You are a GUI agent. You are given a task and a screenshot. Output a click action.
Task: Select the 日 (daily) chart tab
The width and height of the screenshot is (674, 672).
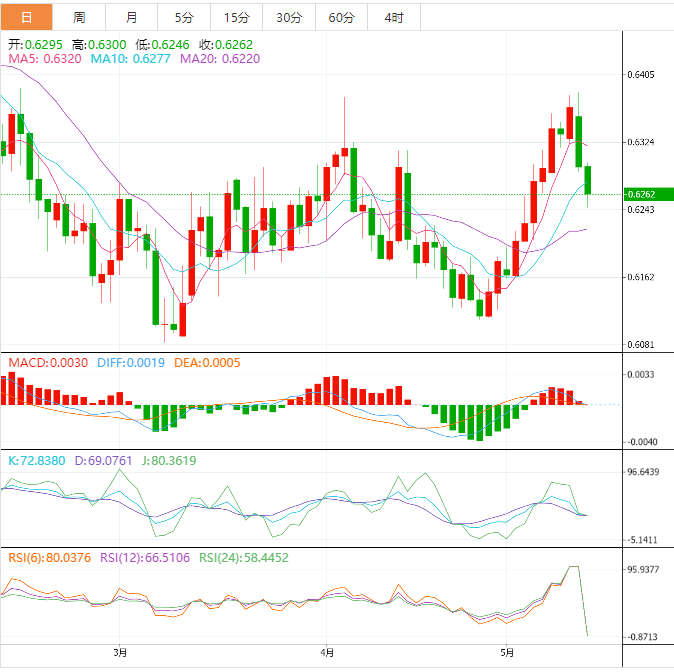click(26, 17)
